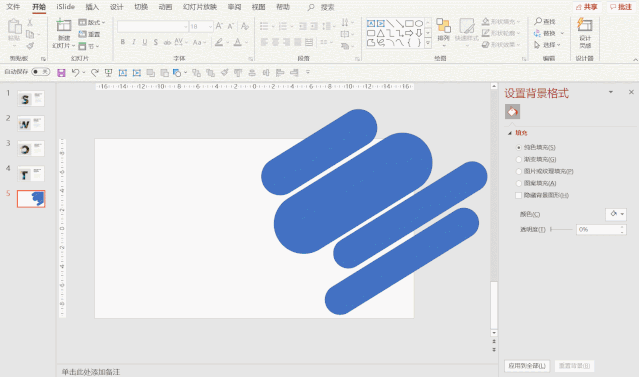Open the format pane options dropdown arrow
The width and height of the screenshot is (639, 377).
[x=610, y=92]
